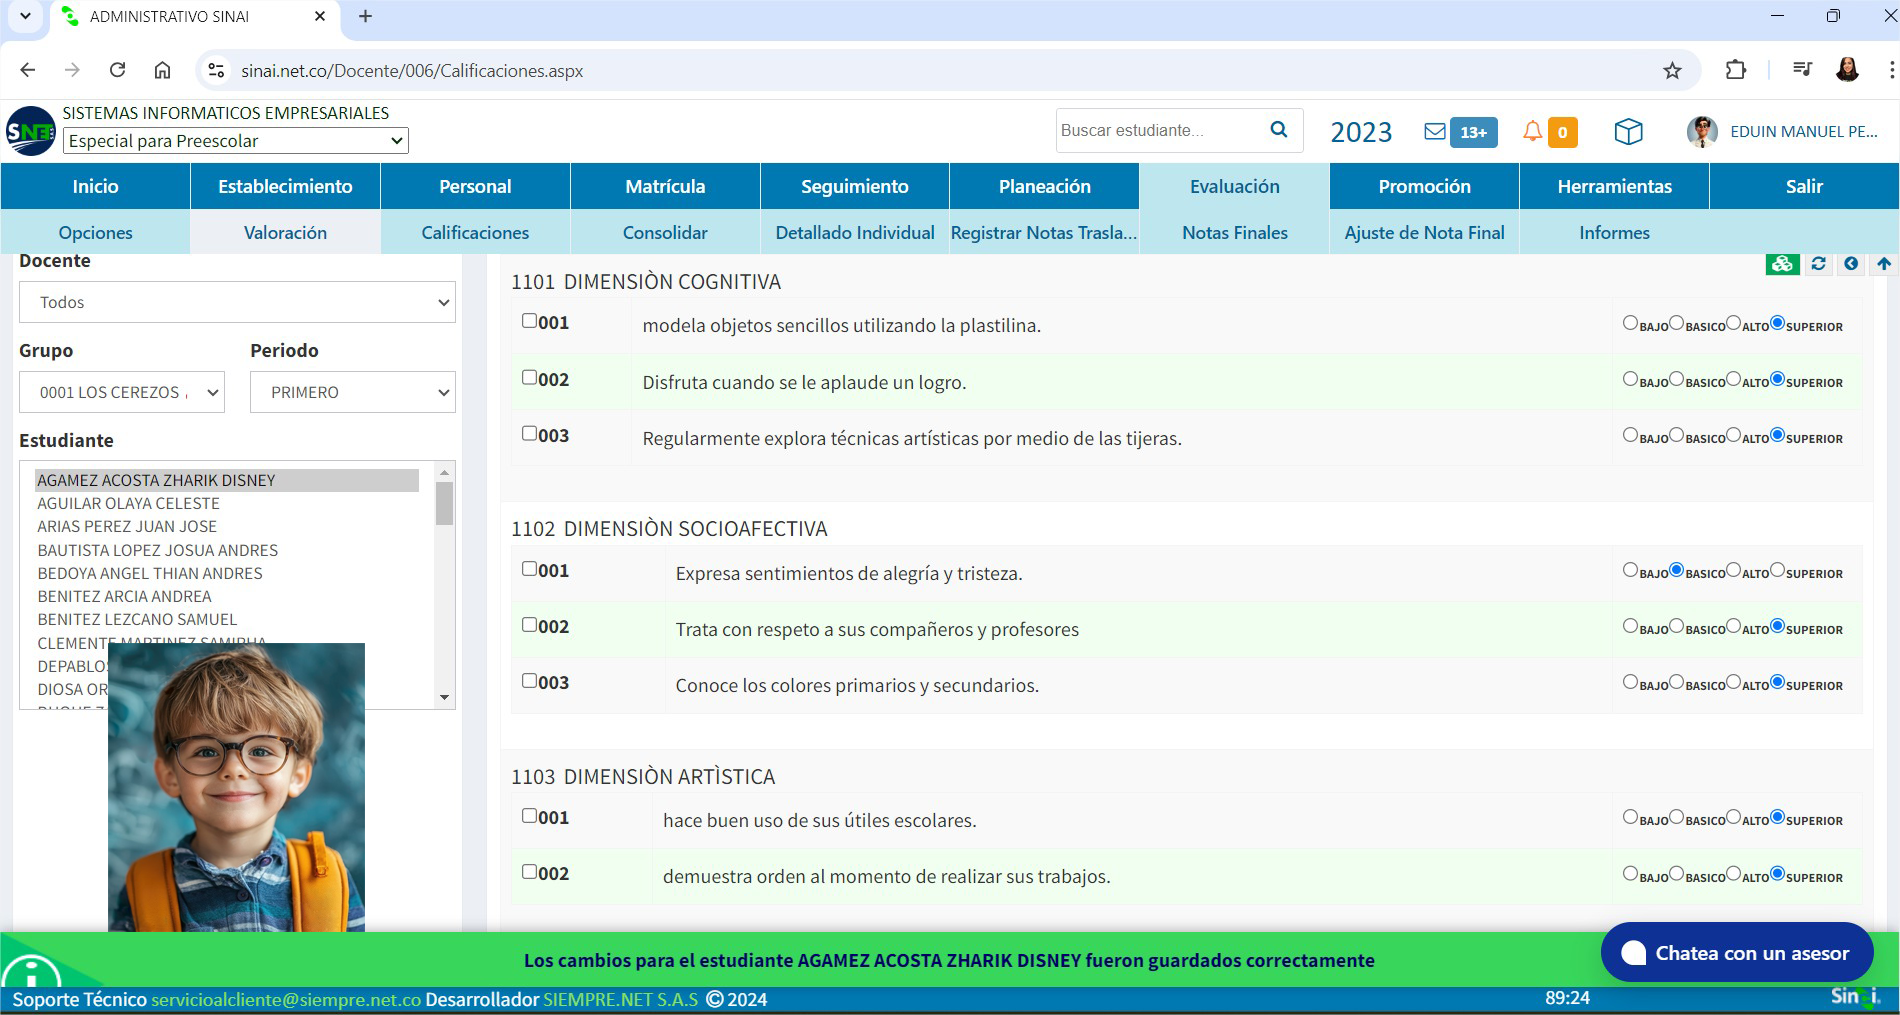1900x1015 pixels.
Task: Open the media control icon in browser toolbar
Action: coord(1802,70)
